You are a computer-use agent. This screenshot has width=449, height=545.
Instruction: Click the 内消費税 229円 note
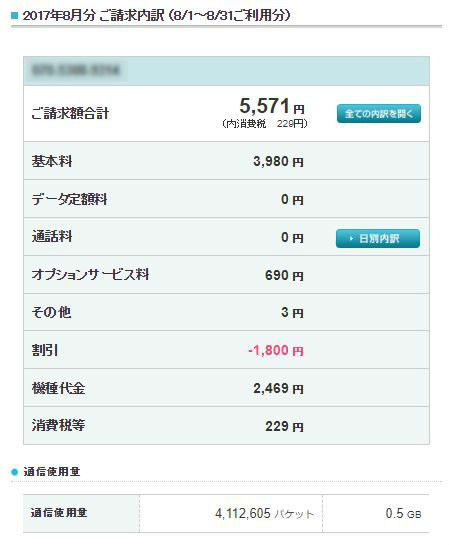pos(264,124)
